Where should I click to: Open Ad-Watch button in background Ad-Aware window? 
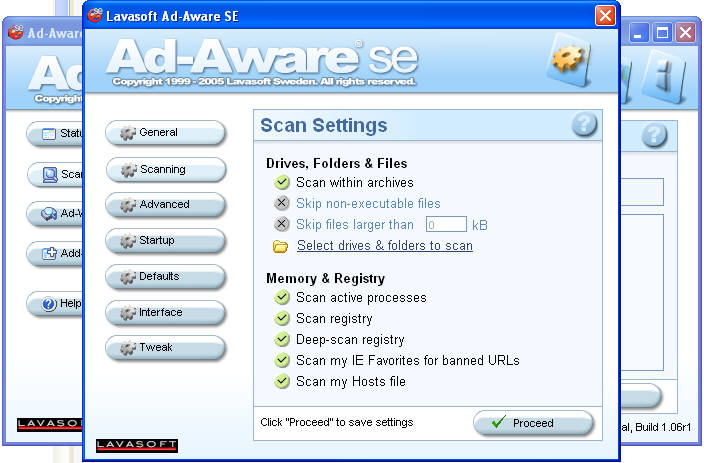[x=55, y=213]
